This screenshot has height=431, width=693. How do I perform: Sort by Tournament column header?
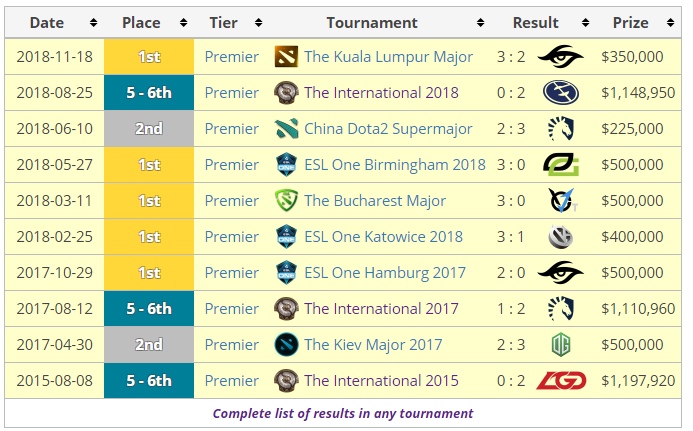[x=372, y=23]
